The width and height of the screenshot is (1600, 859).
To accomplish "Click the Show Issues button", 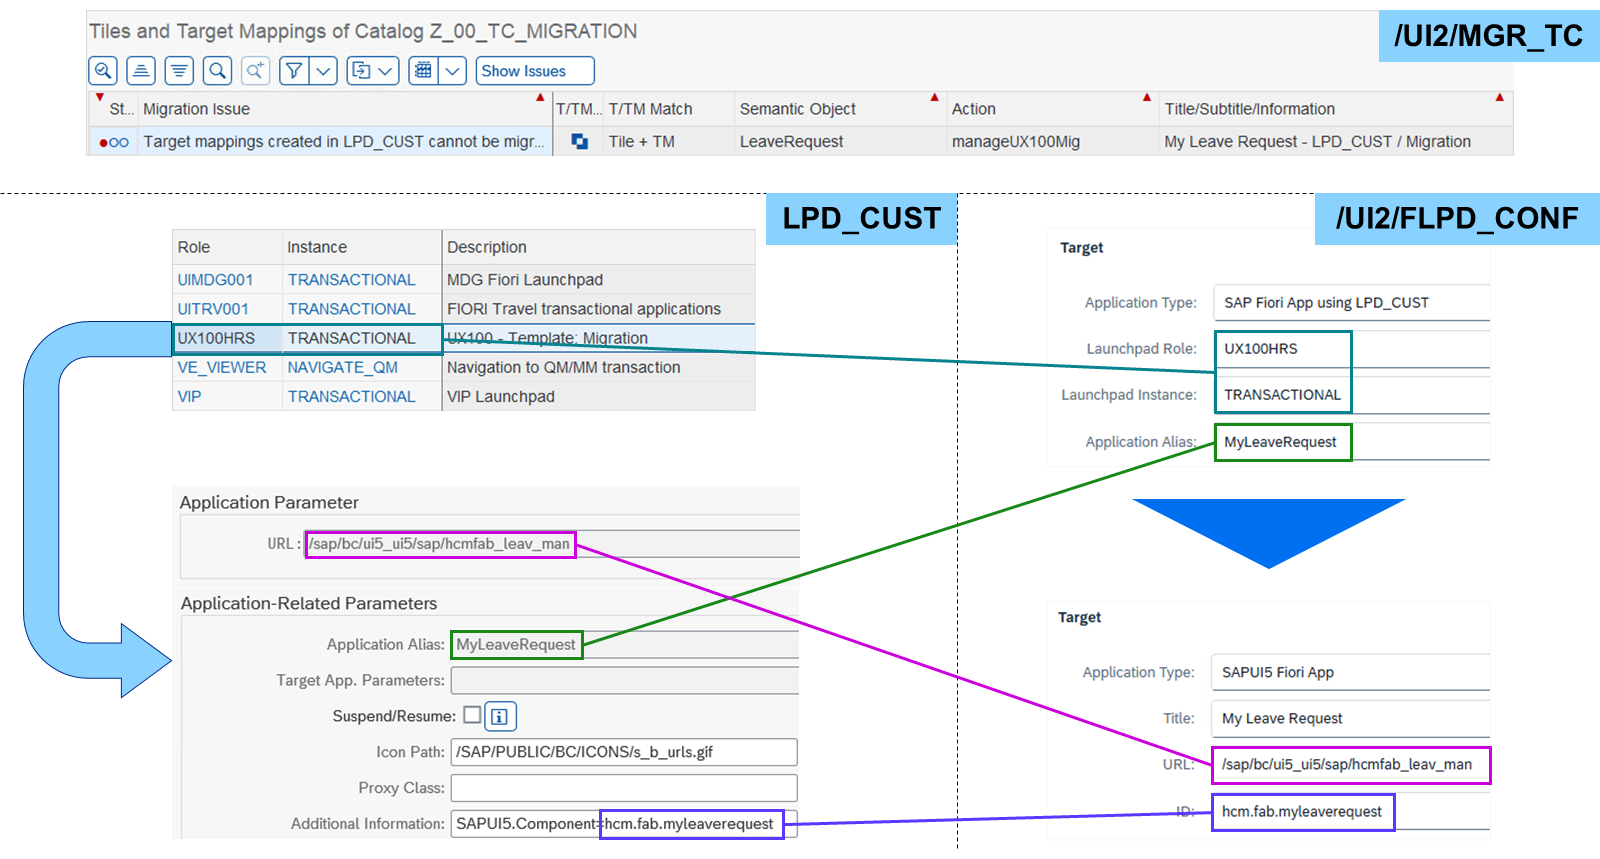I will pyautogui.click(x=535, y=71).
